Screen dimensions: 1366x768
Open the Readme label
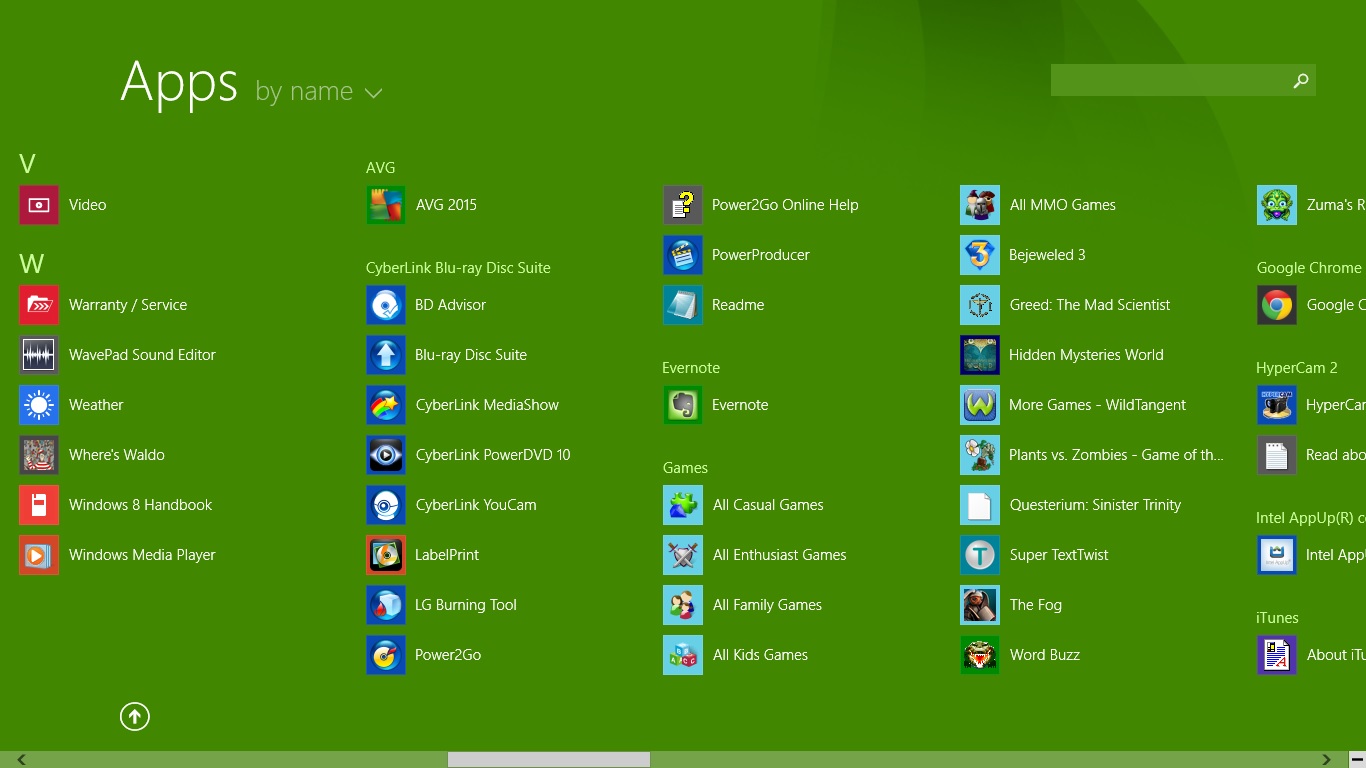(738, 305)
